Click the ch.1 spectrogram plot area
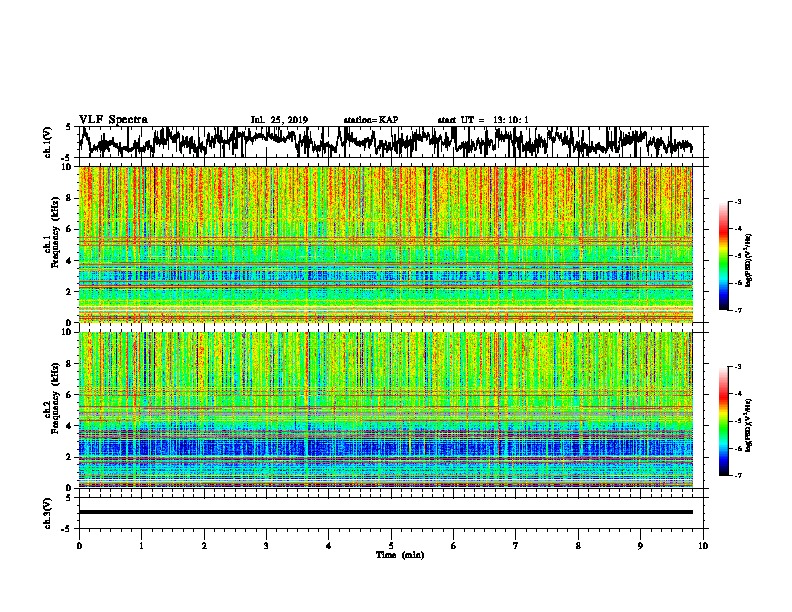The height and width of the screenshot is (612, 792). click(x=386, y=244)
